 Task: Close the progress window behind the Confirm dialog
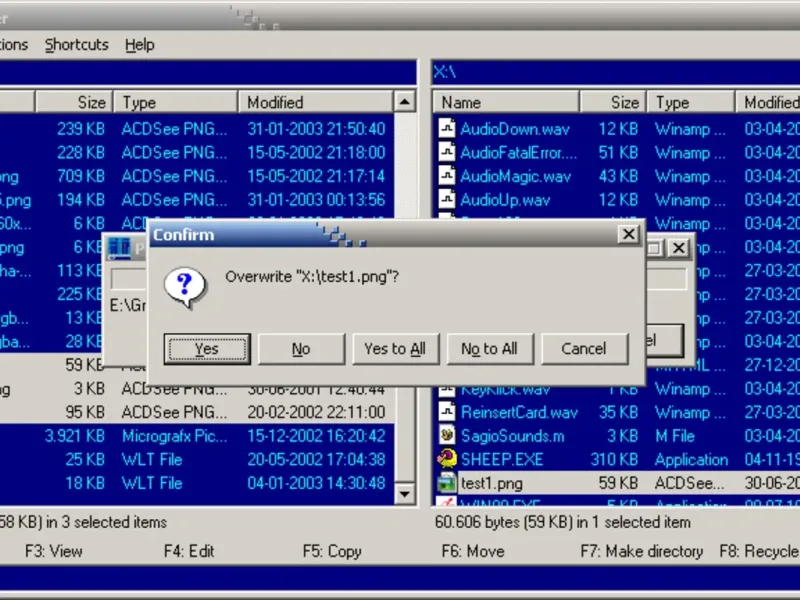(x=679, y=248)
